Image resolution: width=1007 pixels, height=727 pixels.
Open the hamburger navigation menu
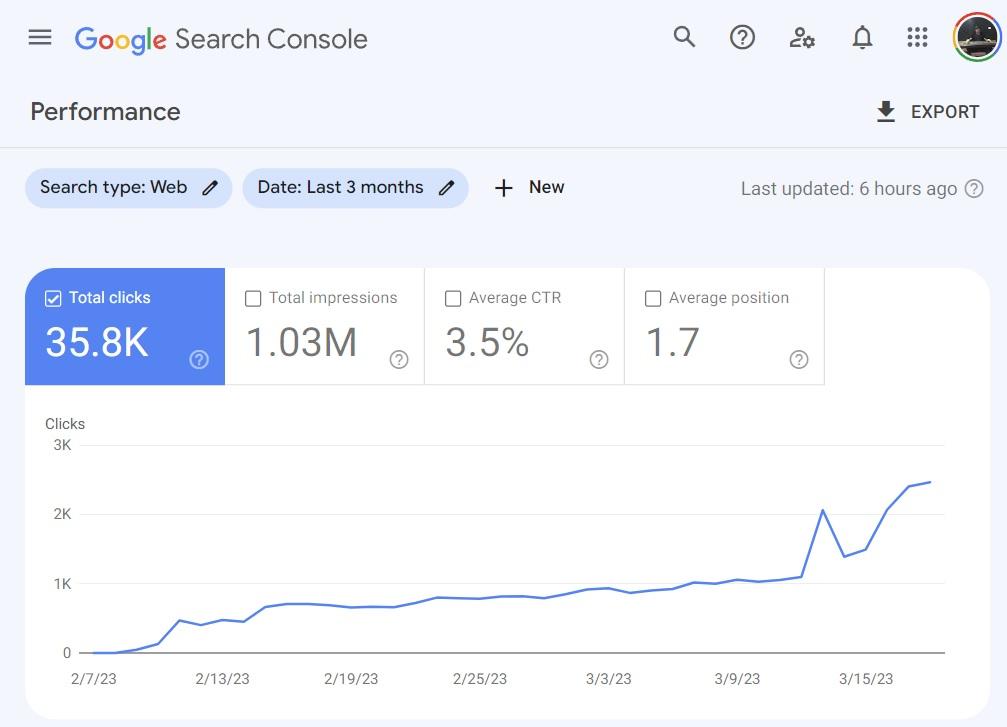pyautogui.click(x=40, y=38)
